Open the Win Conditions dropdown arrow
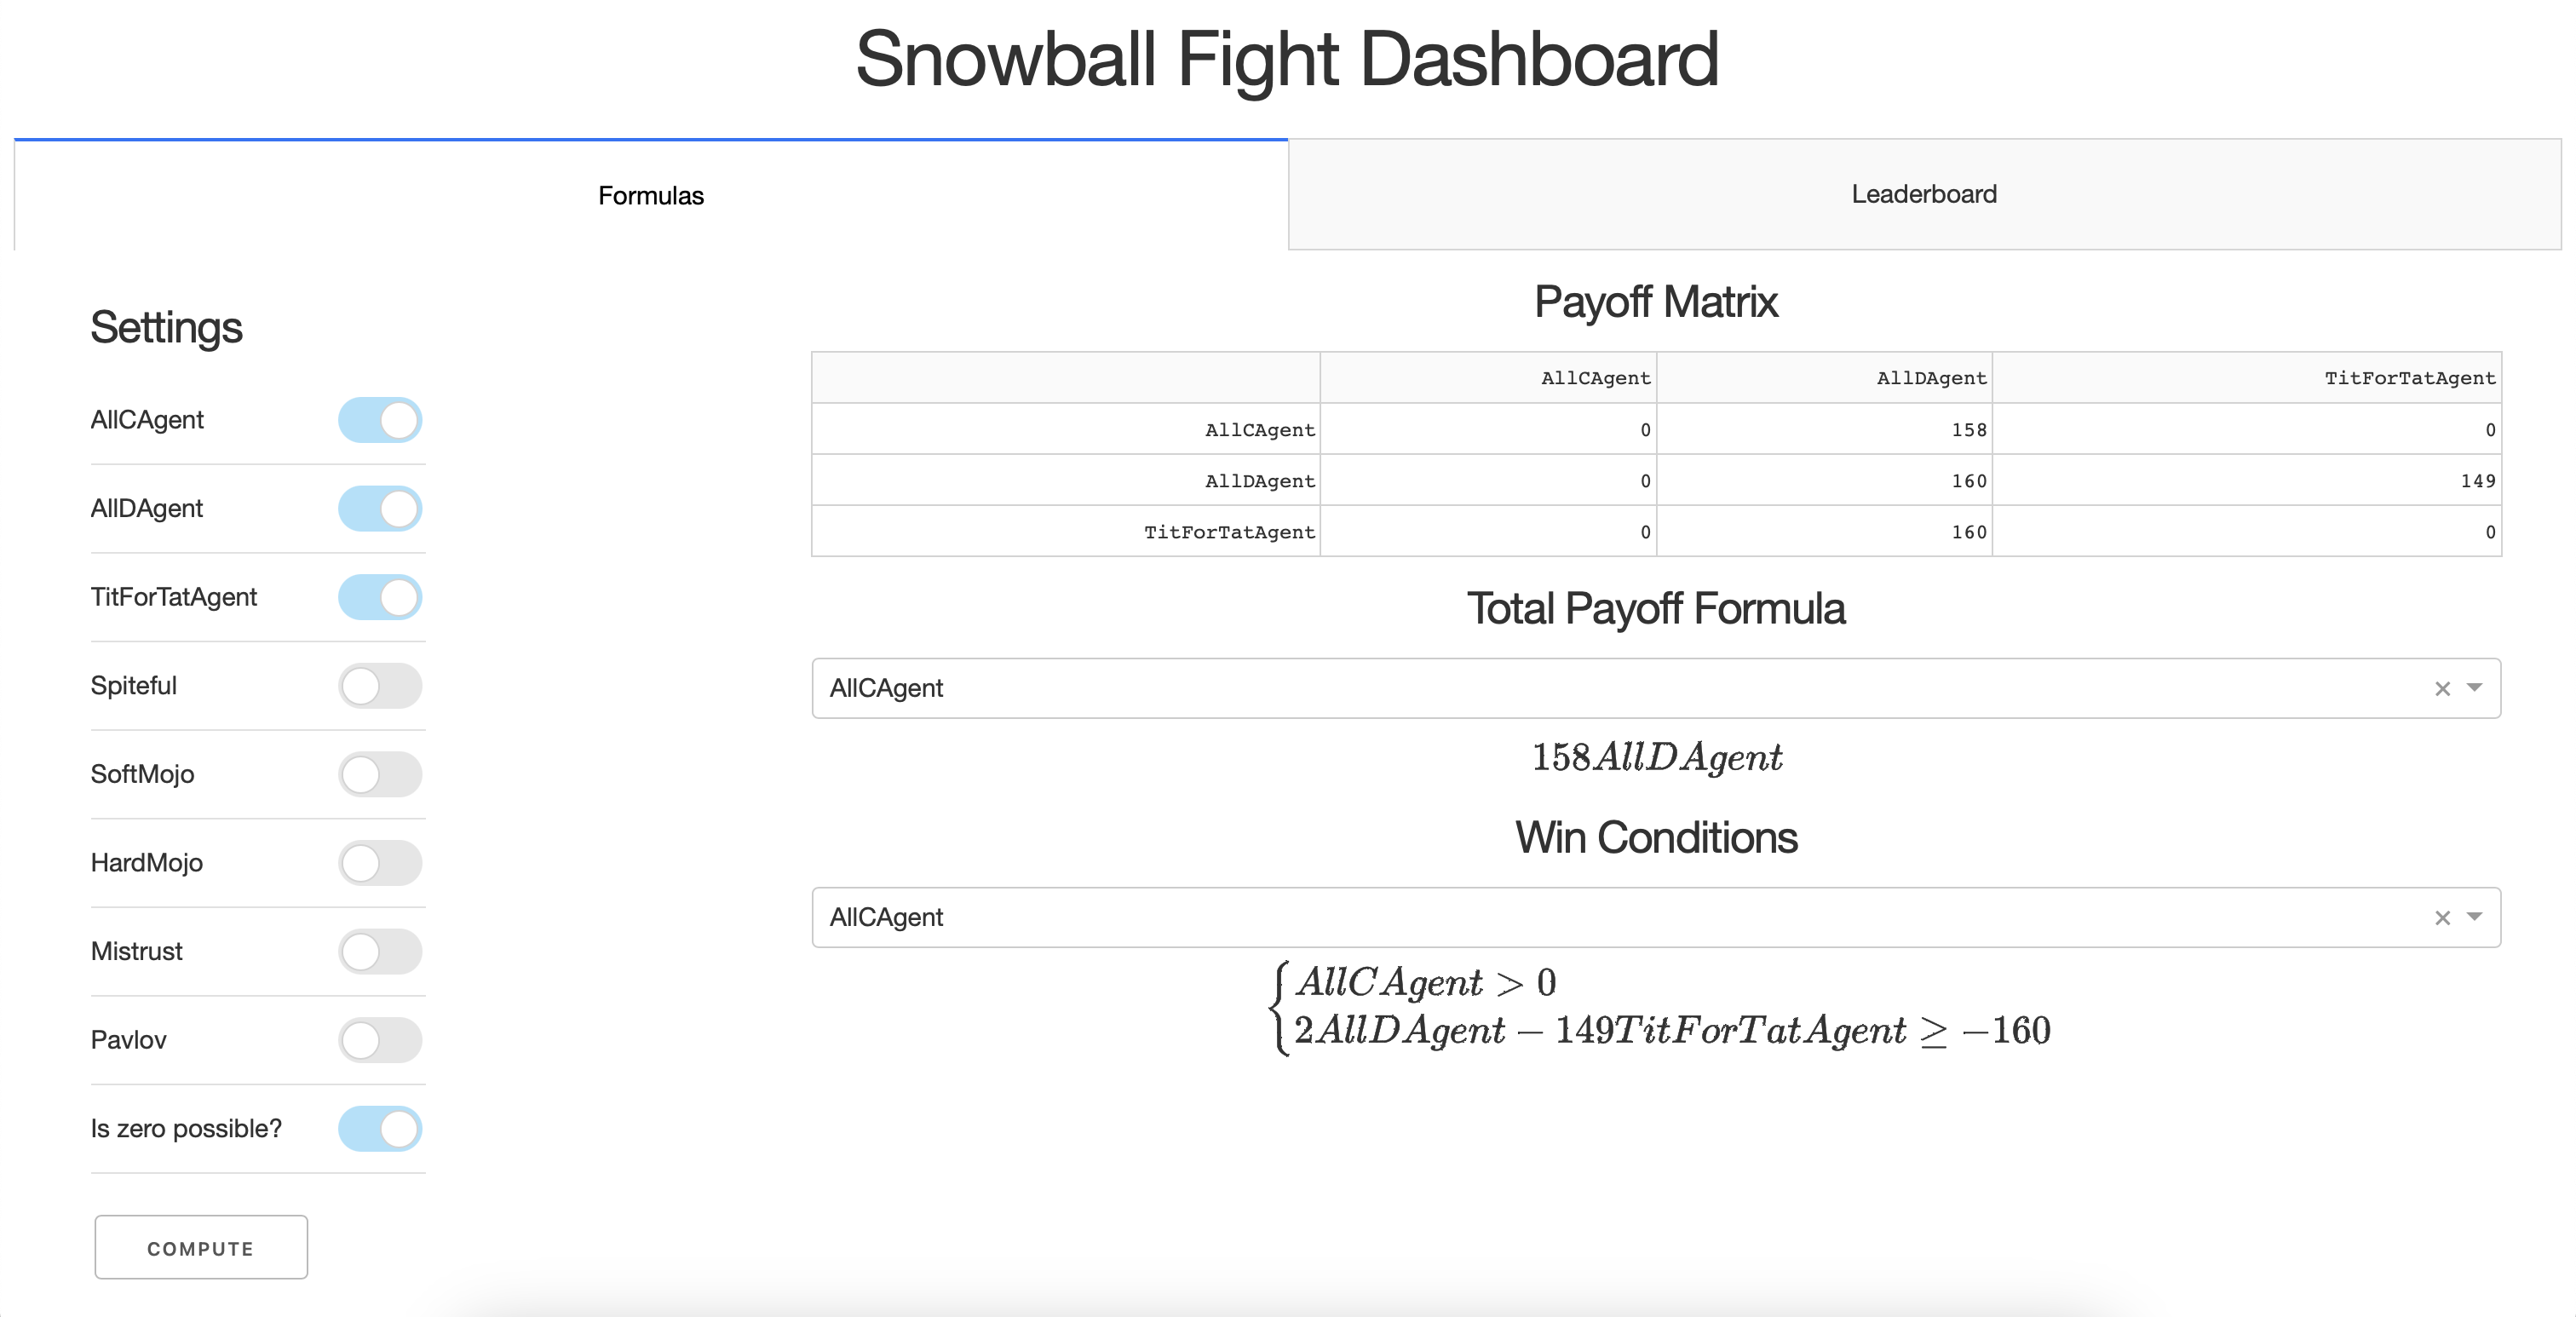 (x=2475, y=917)
